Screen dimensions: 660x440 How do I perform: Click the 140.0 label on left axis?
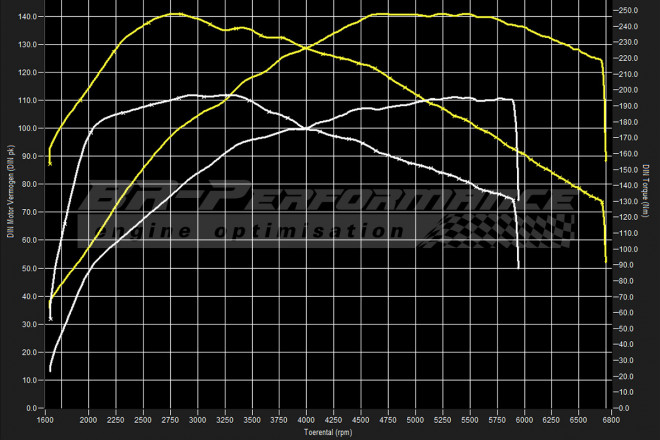click(x=30, y=17)
